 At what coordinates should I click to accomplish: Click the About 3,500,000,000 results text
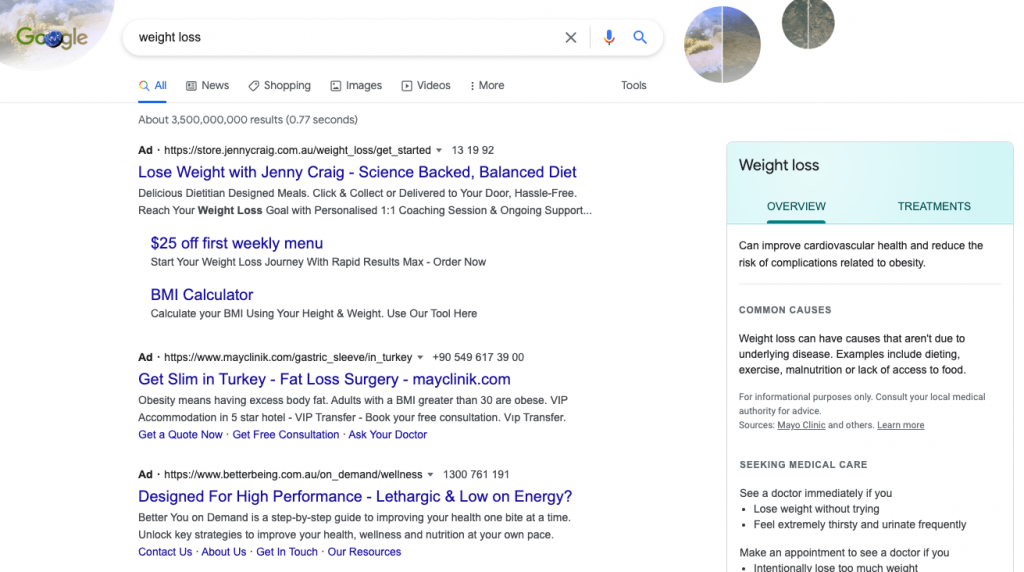[248, 119]
